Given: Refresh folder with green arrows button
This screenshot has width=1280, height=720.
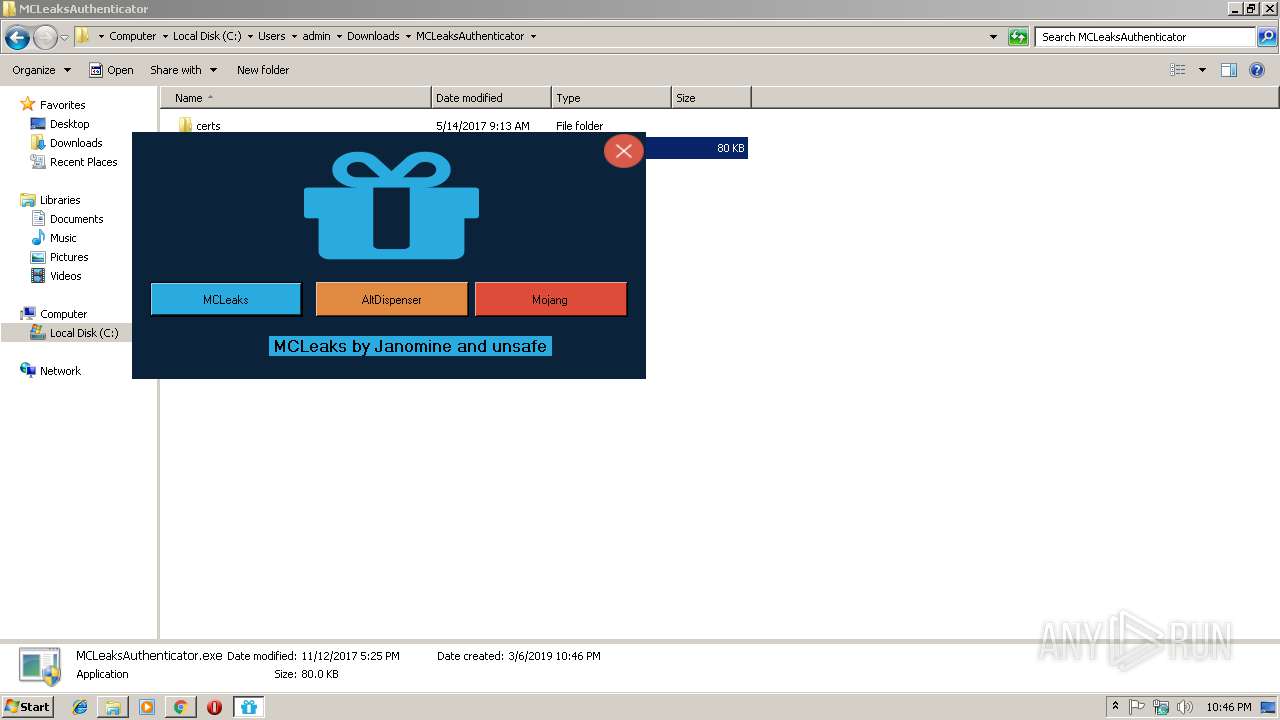Looking at the screenshot, I should 1018,37.
